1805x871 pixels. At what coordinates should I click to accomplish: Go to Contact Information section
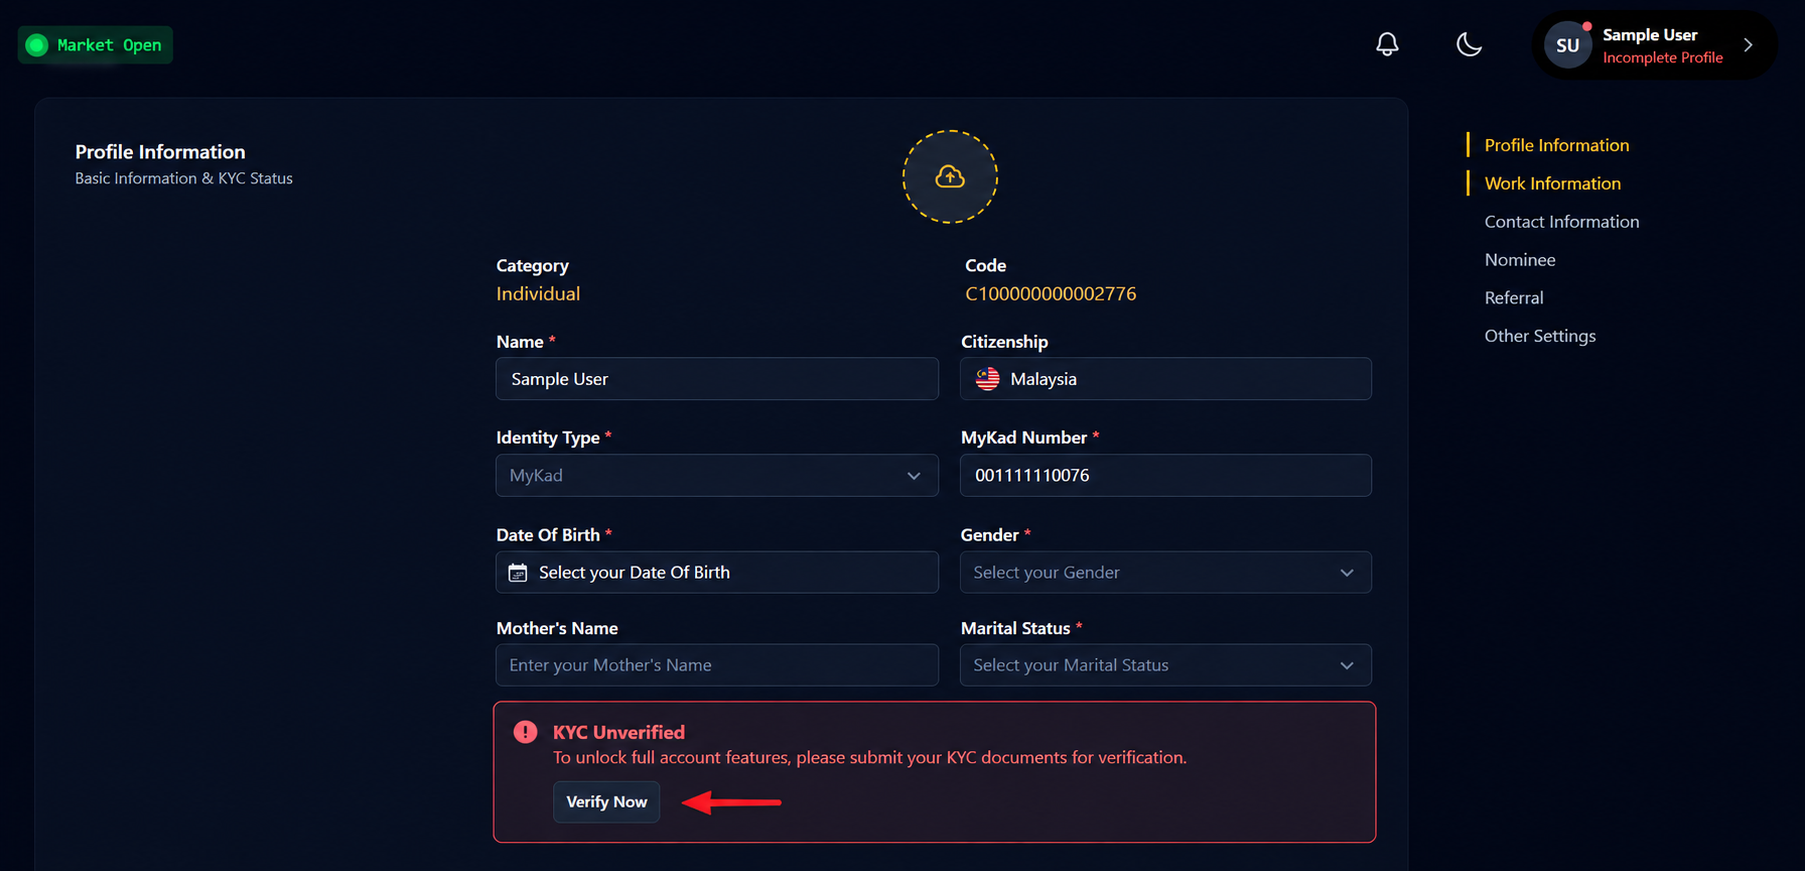point(1561,221)
